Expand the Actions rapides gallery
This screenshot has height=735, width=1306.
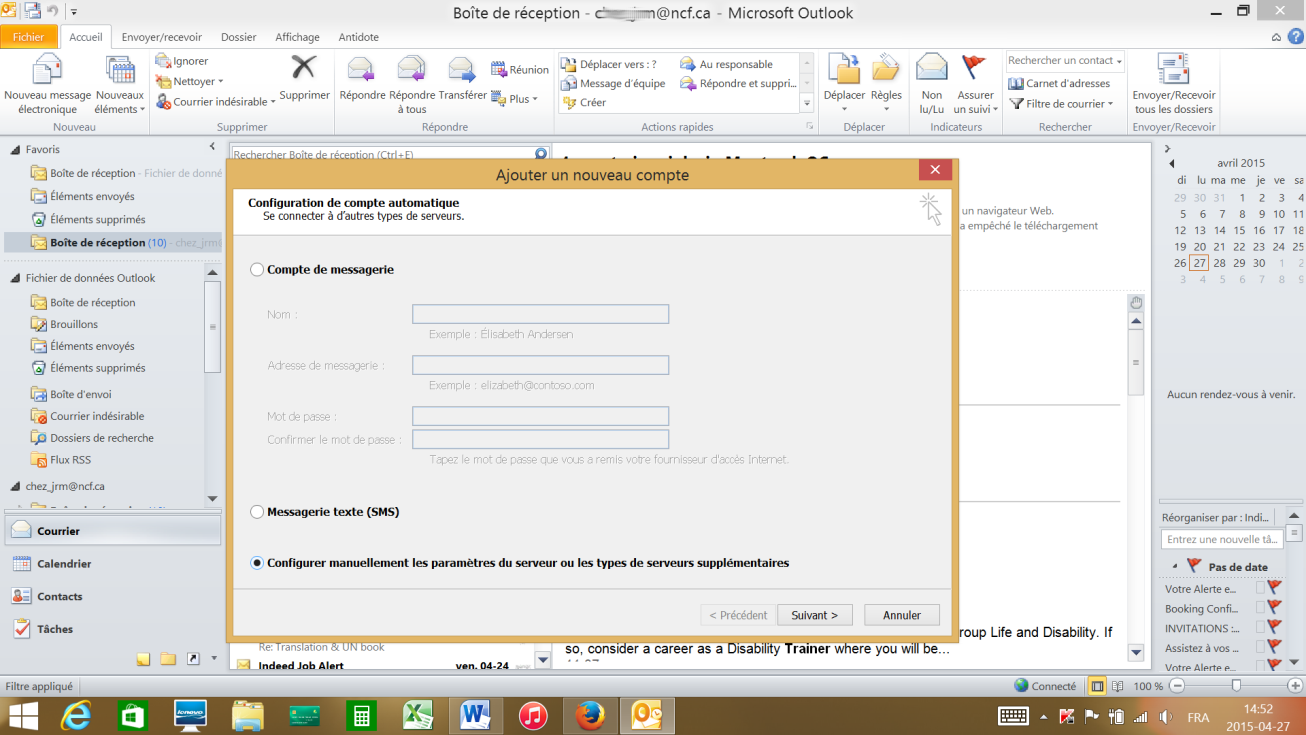point(806,103)
